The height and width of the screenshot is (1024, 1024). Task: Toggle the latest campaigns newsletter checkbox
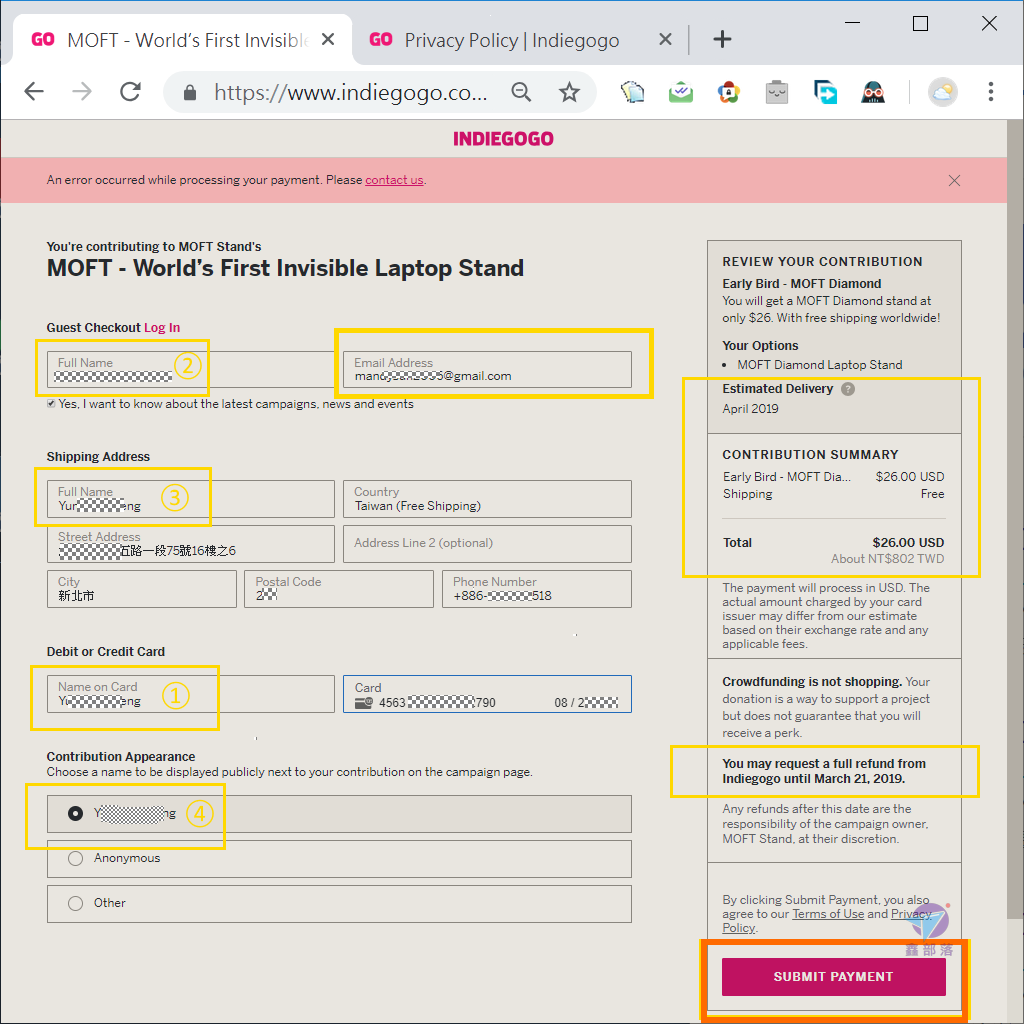point(51,404)
